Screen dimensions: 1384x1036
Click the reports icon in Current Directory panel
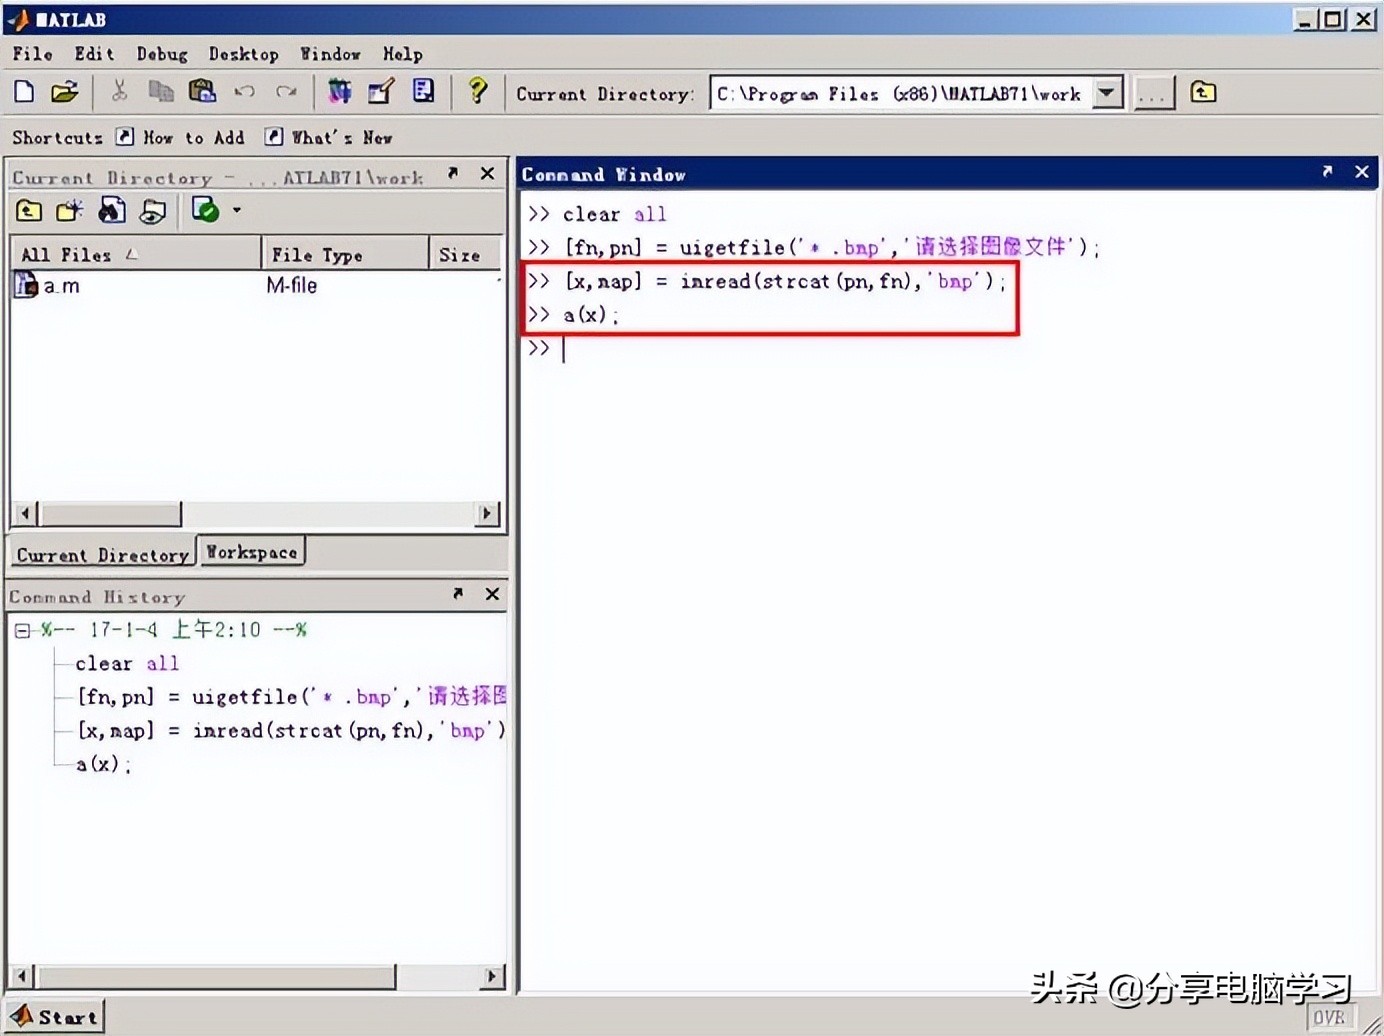(x=152, y=211)
